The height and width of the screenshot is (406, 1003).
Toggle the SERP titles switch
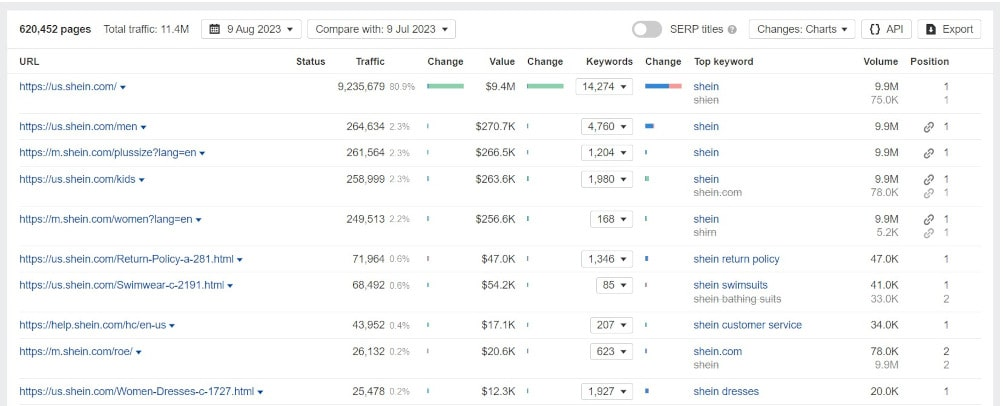[647, 29]
